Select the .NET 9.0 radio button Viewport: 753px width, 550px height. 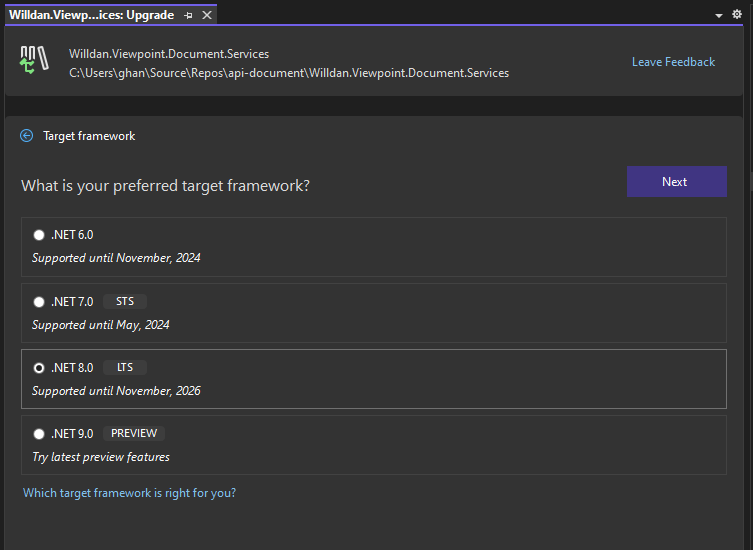point(39,434)
